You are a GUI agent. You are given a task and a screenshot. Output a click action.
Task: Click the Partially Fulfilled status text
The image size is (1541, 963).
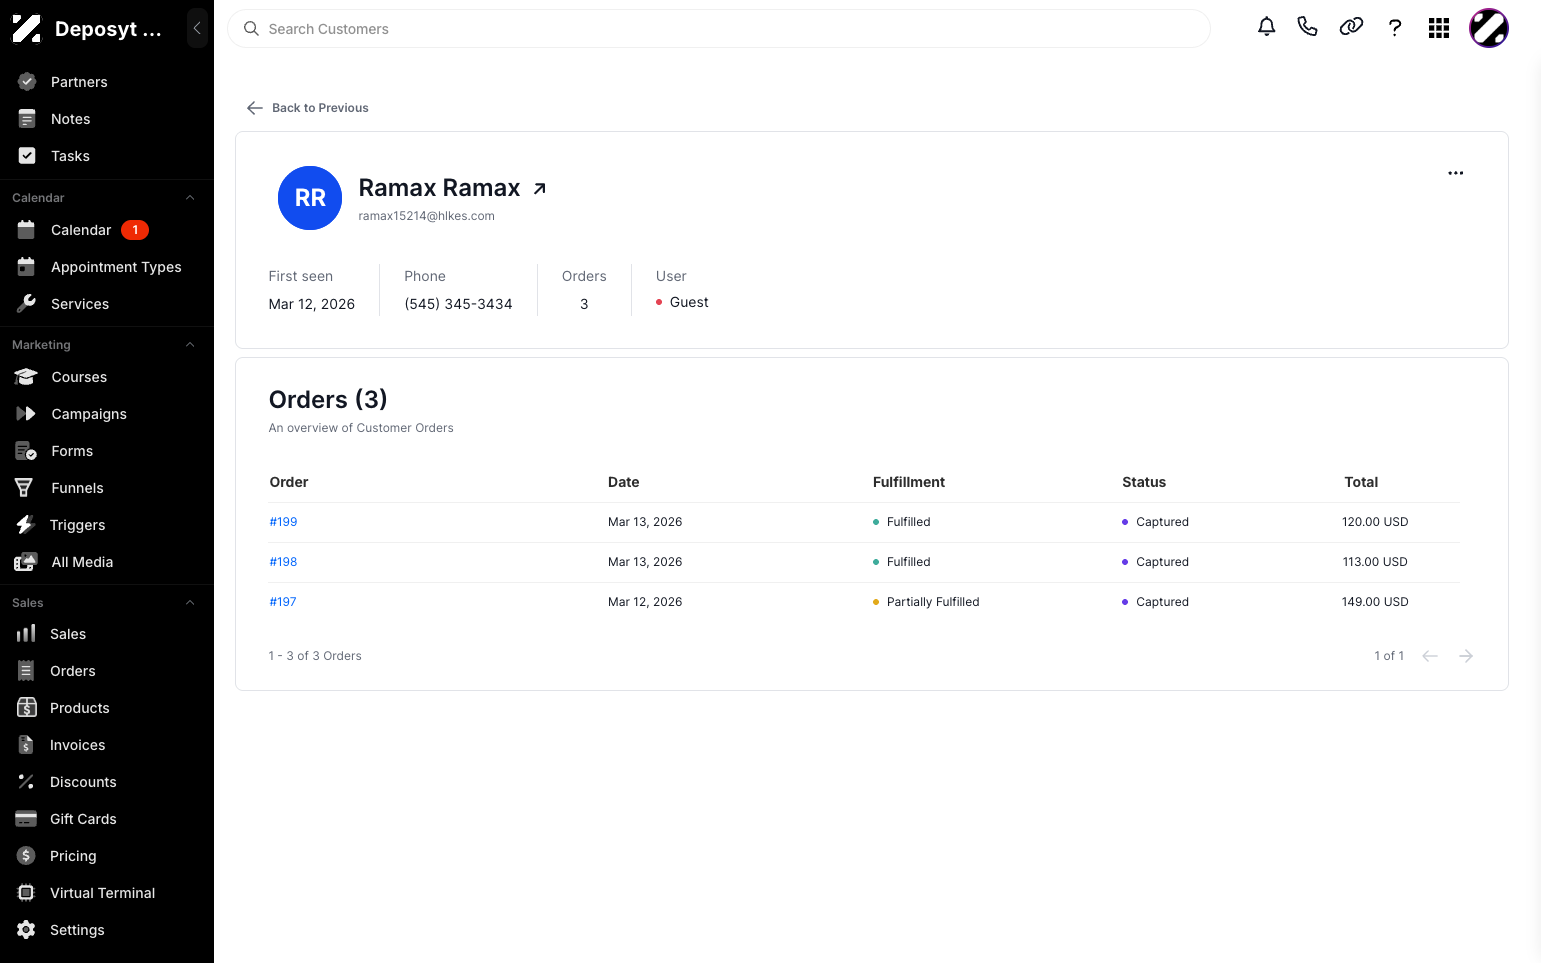click(933, 602)
